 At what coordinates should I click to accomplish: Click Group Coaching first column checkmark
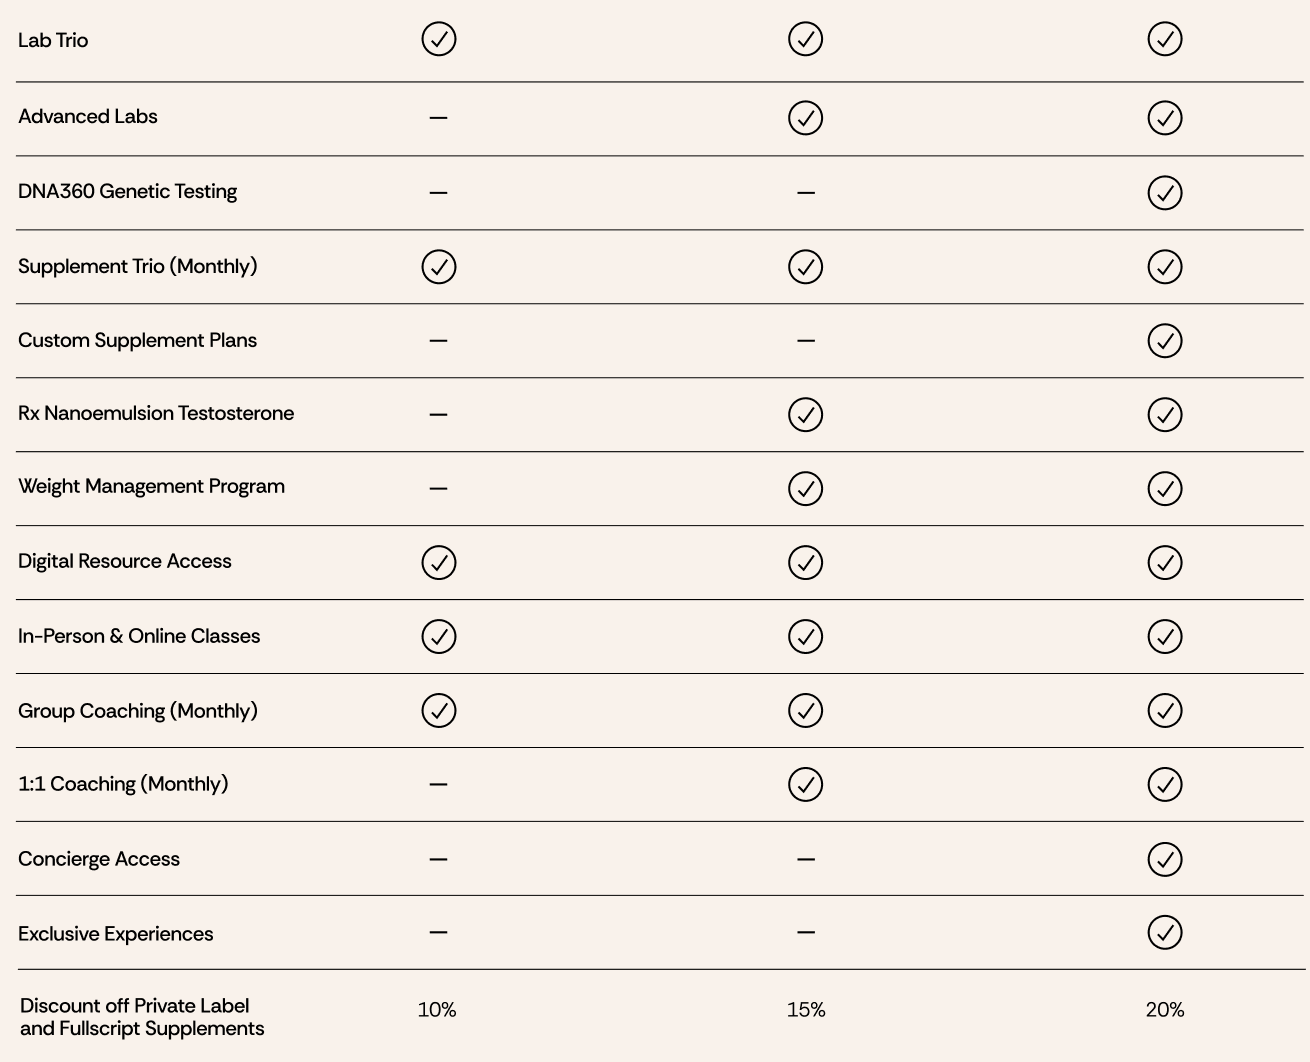pyautogui.click(x=438, y=710)
